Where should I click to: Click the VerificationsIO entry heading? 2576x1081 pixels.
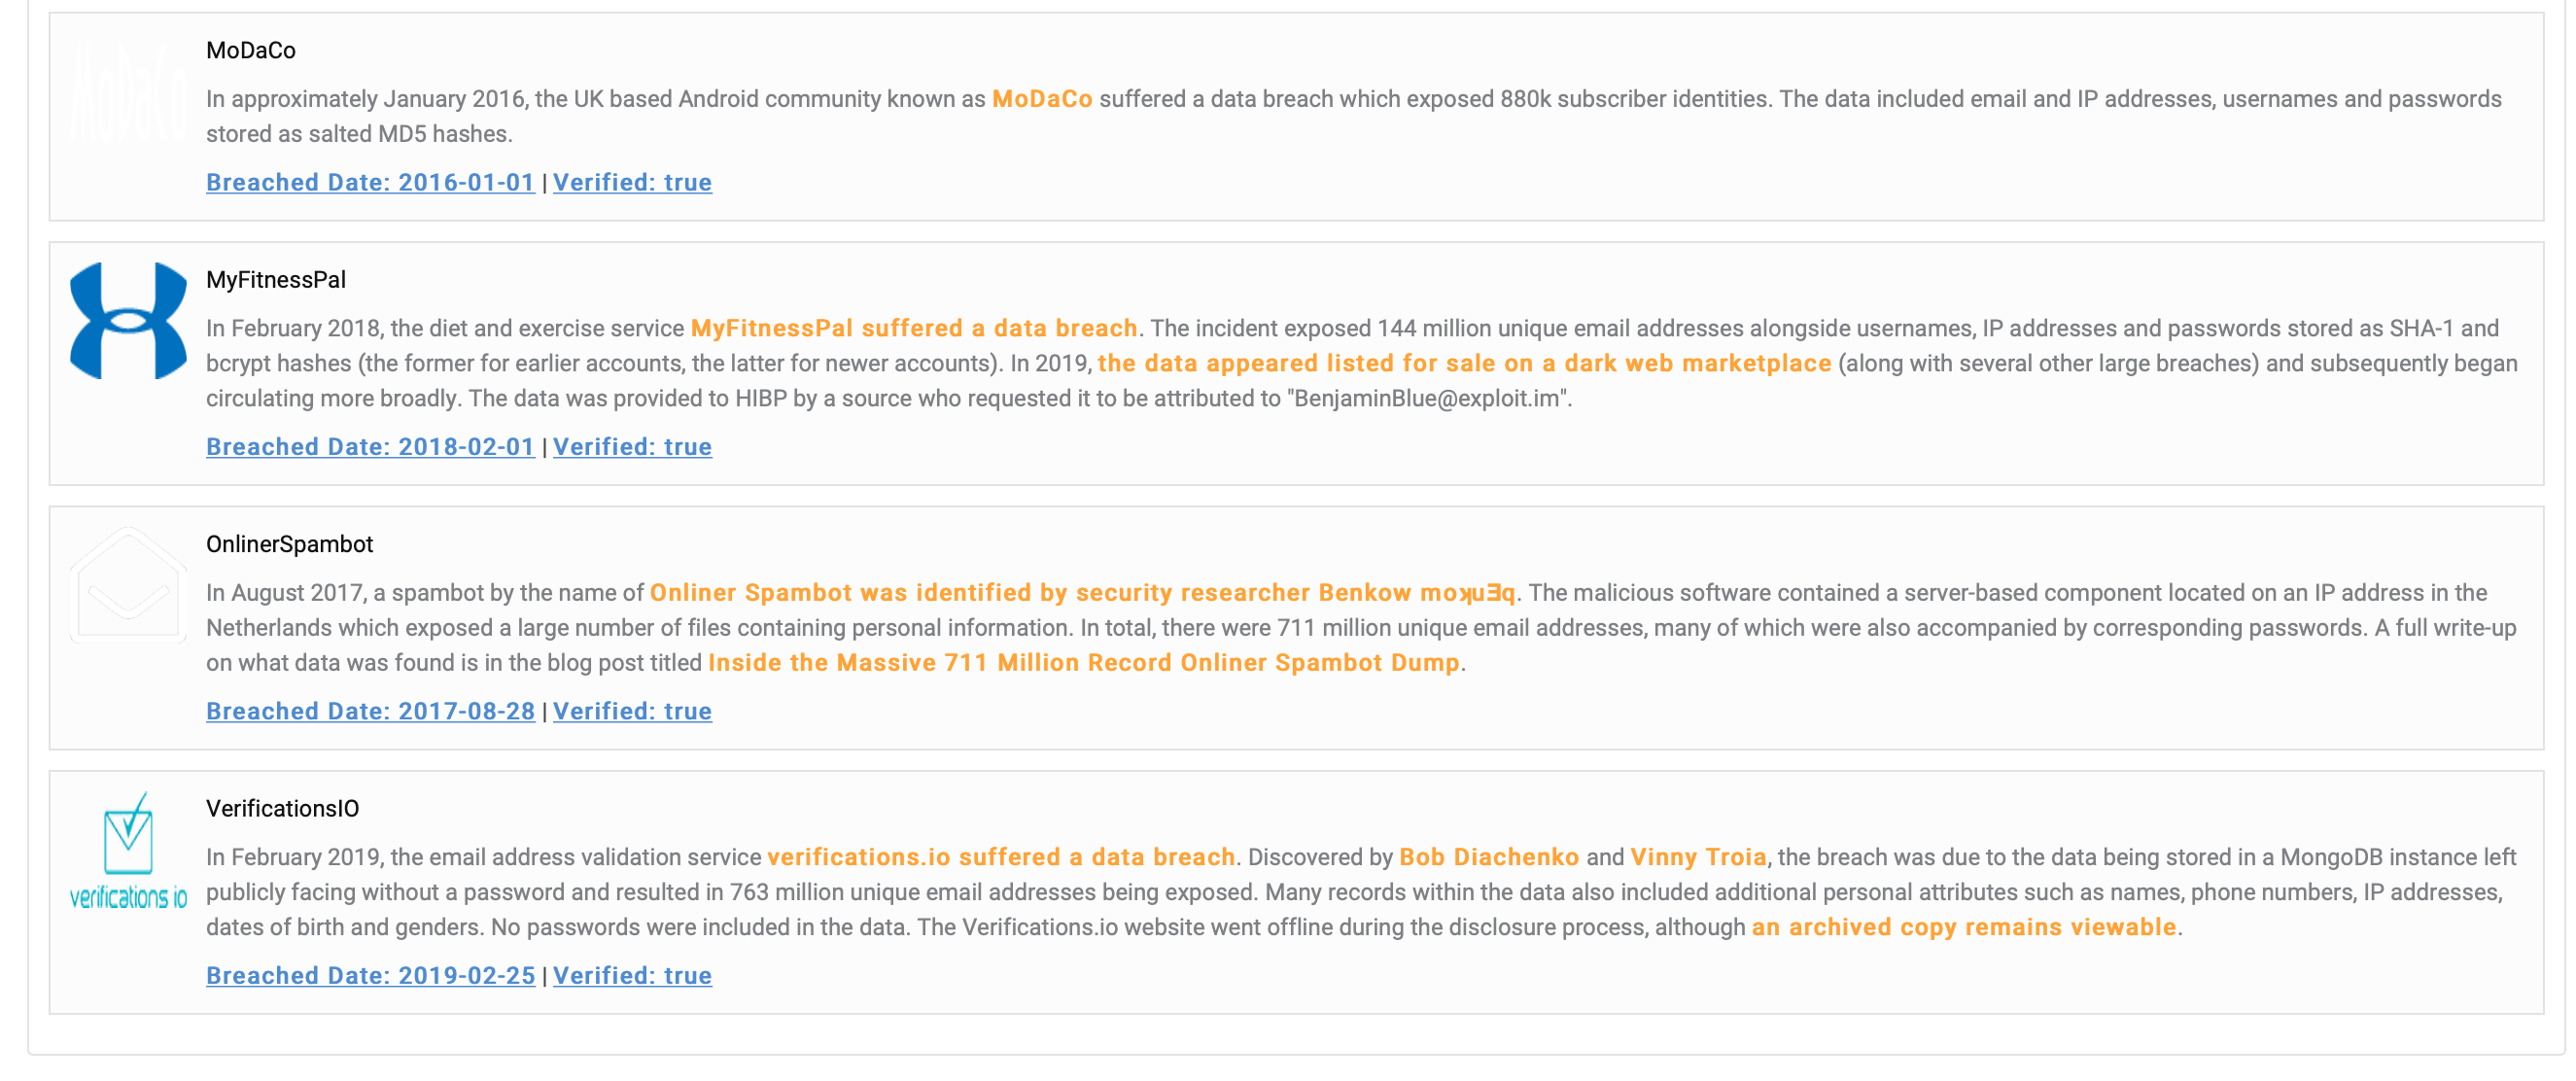282,808
